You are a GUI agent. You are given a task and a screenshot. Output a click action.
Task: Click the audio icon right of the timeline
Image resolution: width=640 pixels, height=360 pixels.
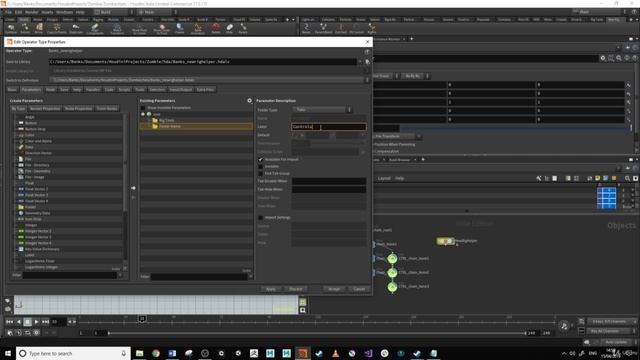564,325
